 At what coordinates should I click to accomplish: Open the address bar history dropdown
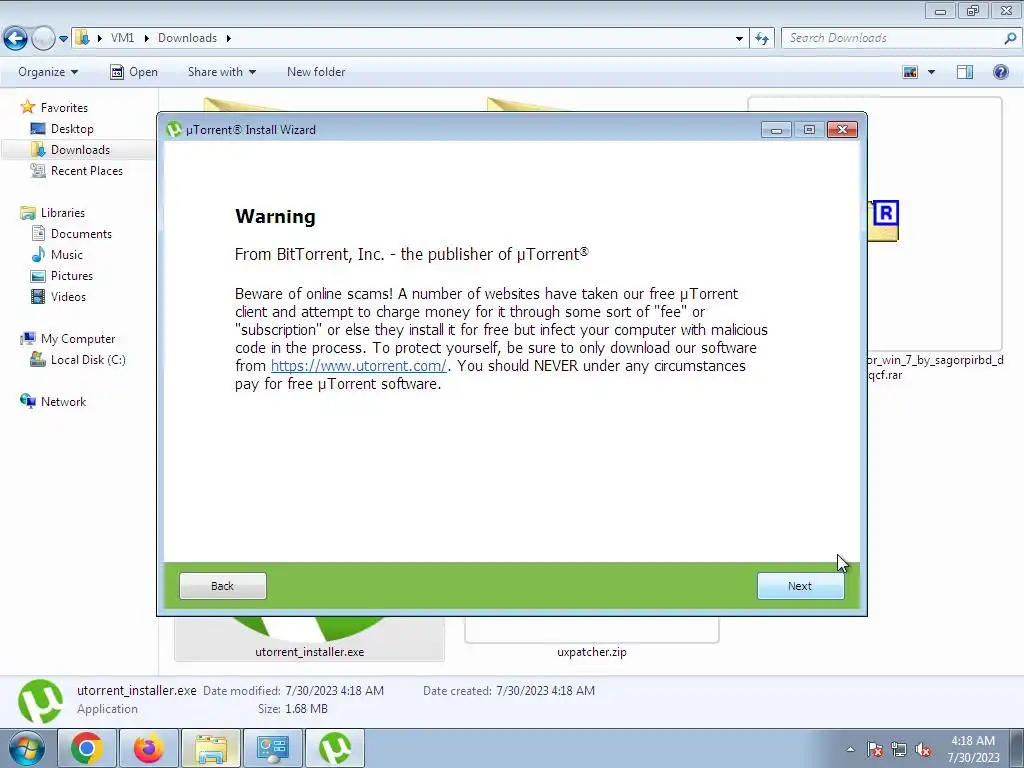click(739, 39)
